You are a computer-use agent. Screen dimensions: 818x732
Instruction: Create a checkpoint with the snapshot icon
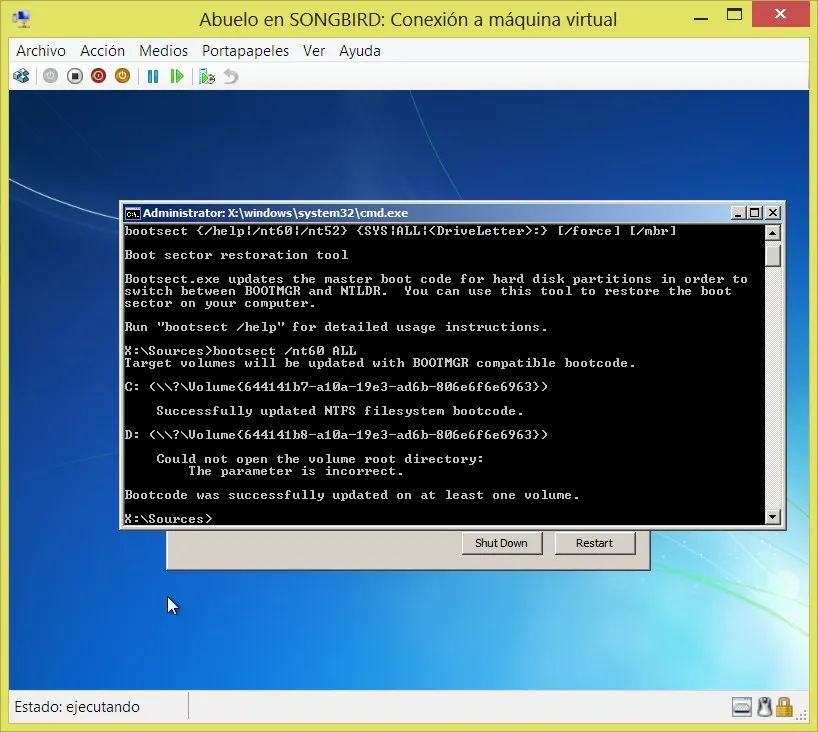coord(206,76)
